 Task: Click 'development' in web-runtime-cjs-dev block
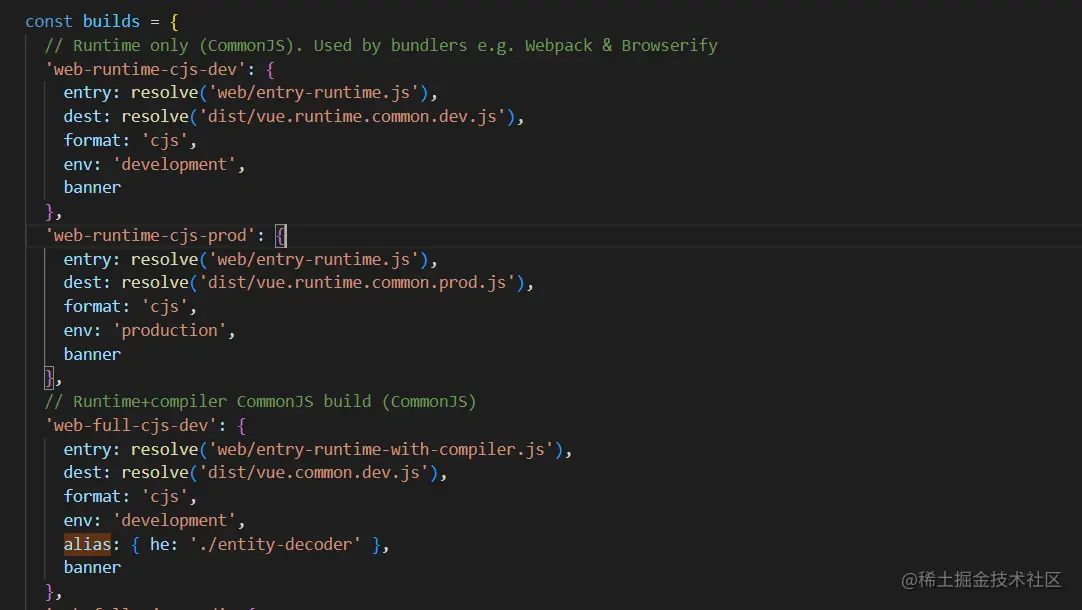pos(174,164)
